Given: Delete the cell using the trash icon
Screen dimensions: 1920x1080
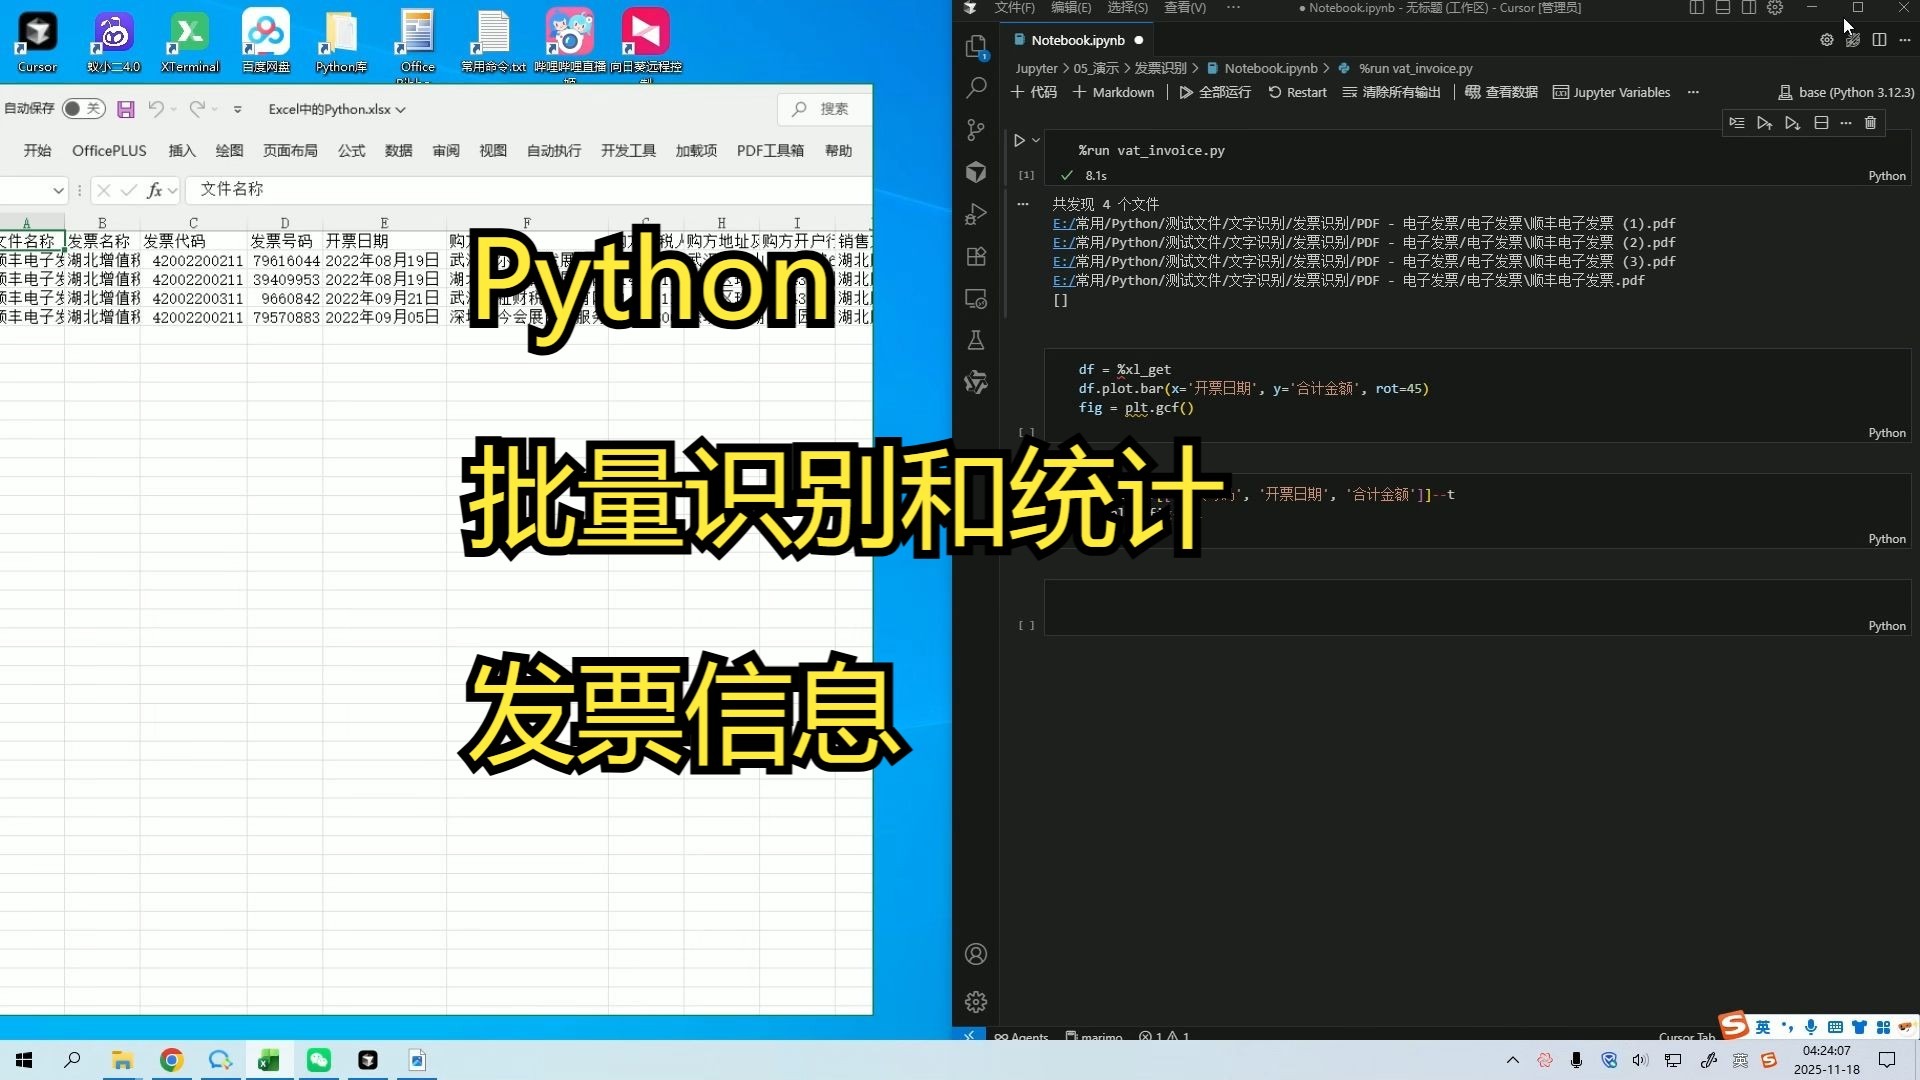Looking at the screenshot, I should pyautogui.click(x=1868, y=123).
